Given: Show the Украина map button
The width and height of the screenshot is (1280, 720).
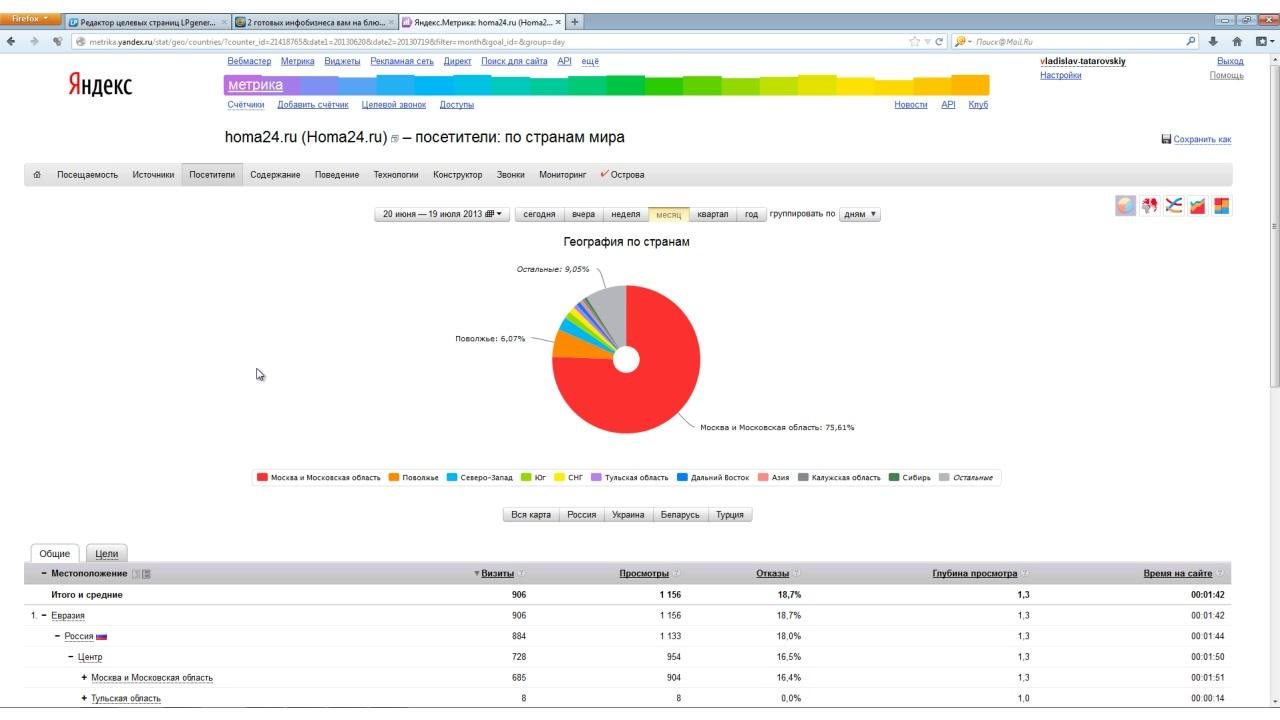Looking at the screenshot, I should coord(628,515).
